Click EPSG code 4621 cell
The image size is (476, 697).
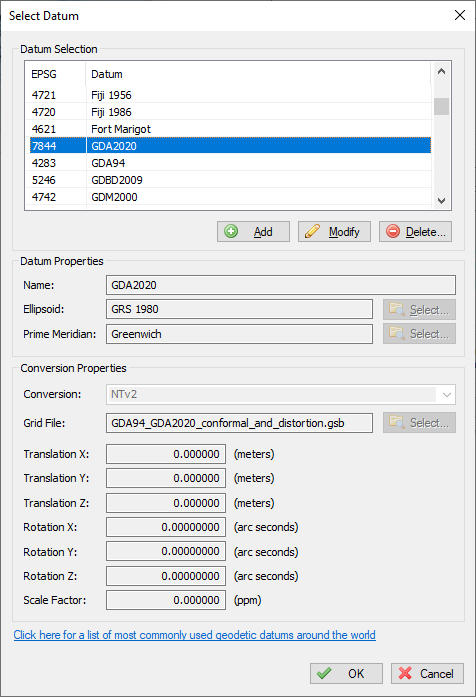(x=57, y=129)
